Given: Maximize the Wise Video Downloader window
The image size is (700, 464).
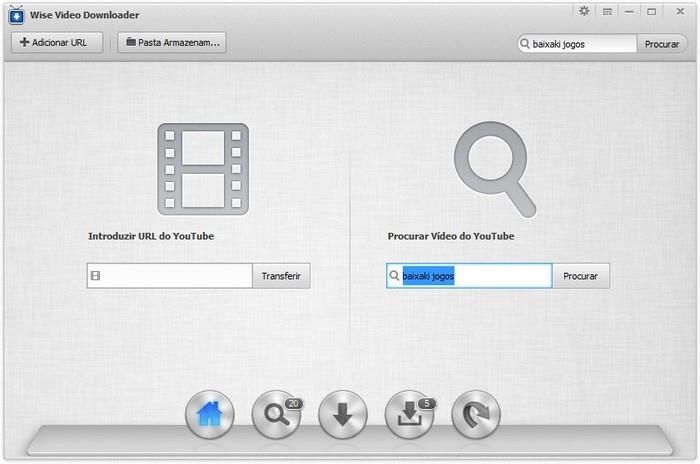Looking at the screenshot, I should pyautogui.click(x=652, y=12).
